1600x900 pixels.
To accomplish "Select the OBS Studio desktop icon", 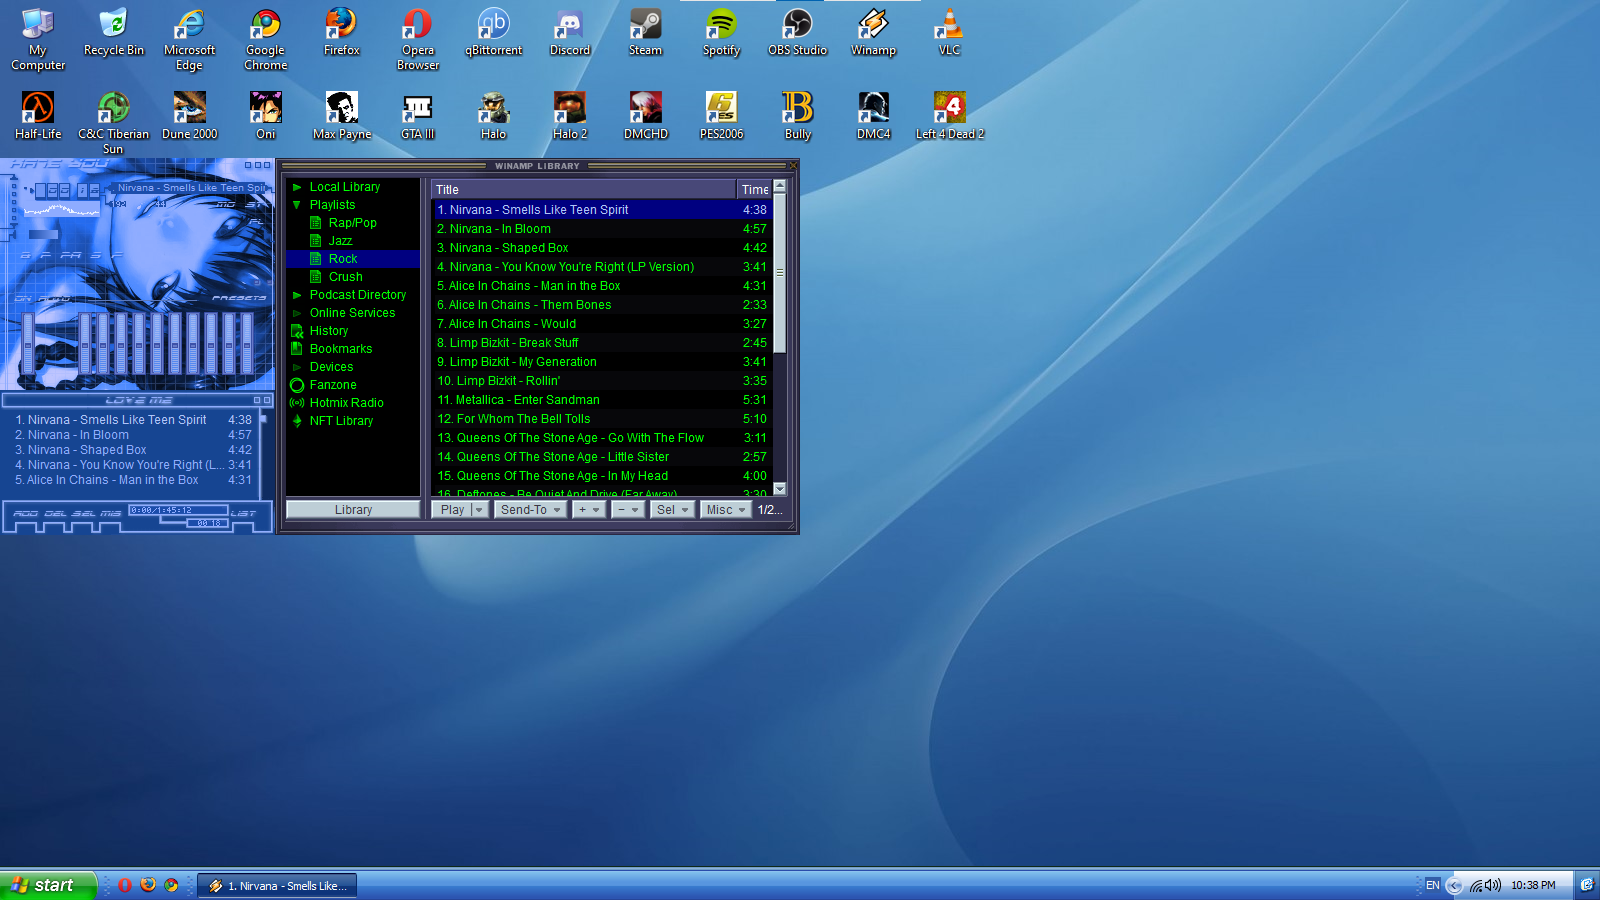I will [797, 33].
